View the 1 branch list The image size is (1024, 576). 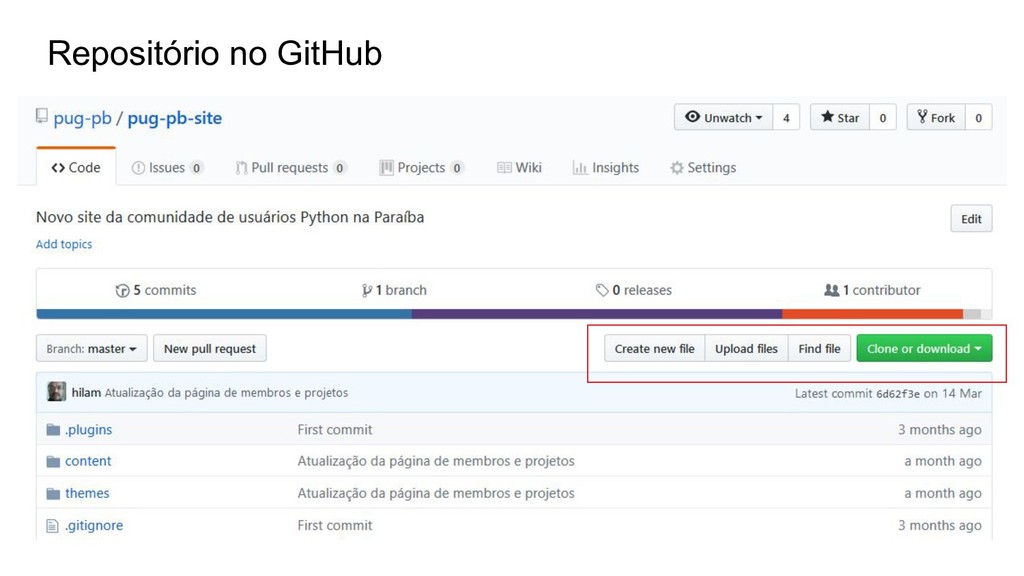pyautogui.click(x=394, y=290)
